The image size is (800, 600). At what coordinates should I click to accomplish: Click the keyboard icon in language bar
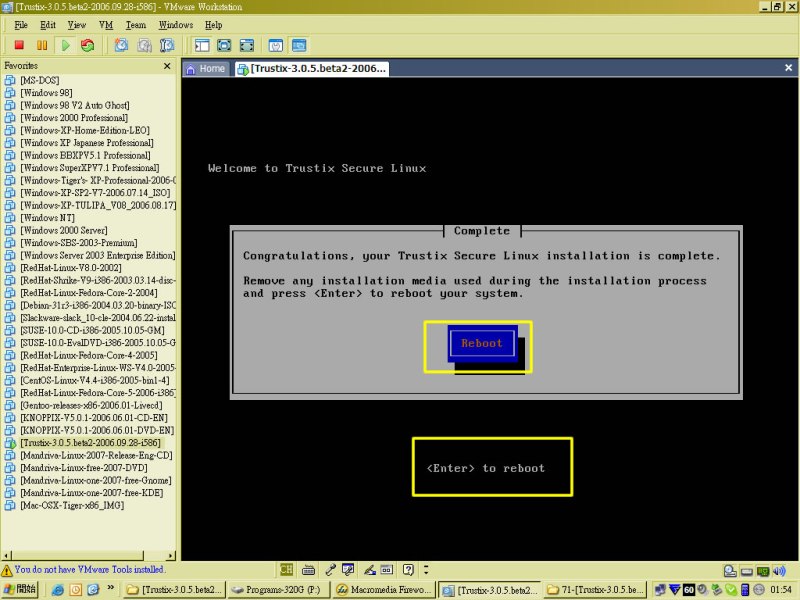pos(308,570)
